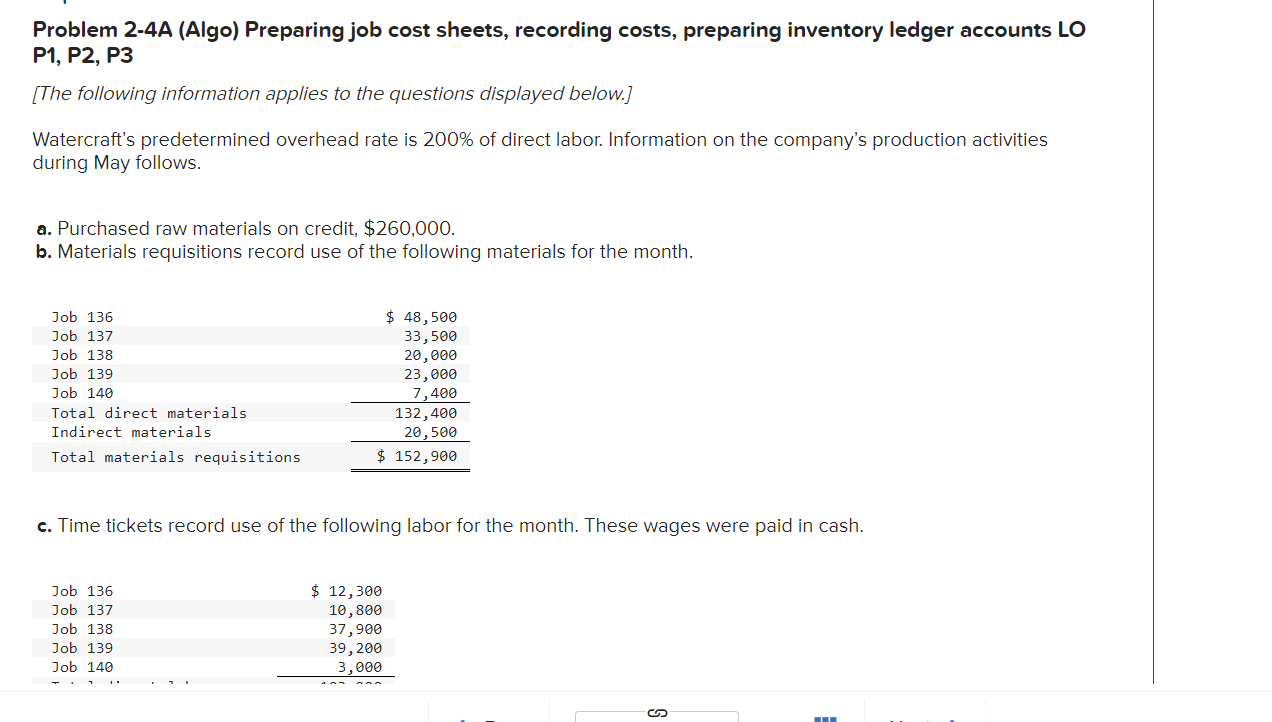Click the $152,900 total value
The height and width of the screenshot is (722, 1272).
coord(417,456)
